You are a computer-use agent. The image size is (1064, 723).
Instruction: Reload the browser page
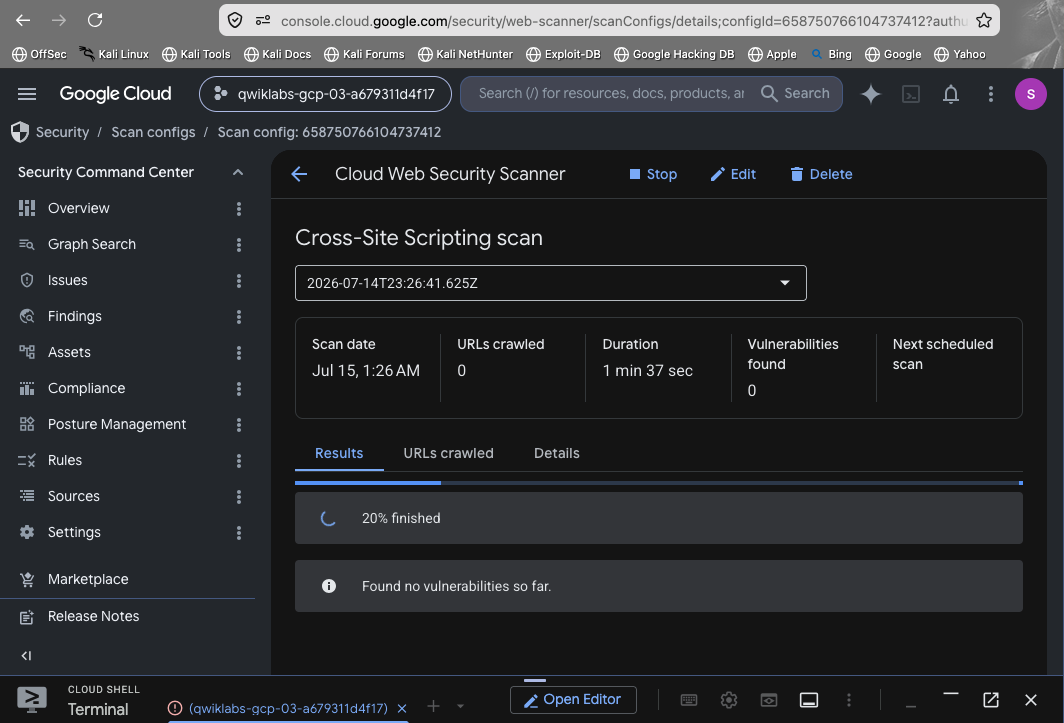[x=95, y=20]
